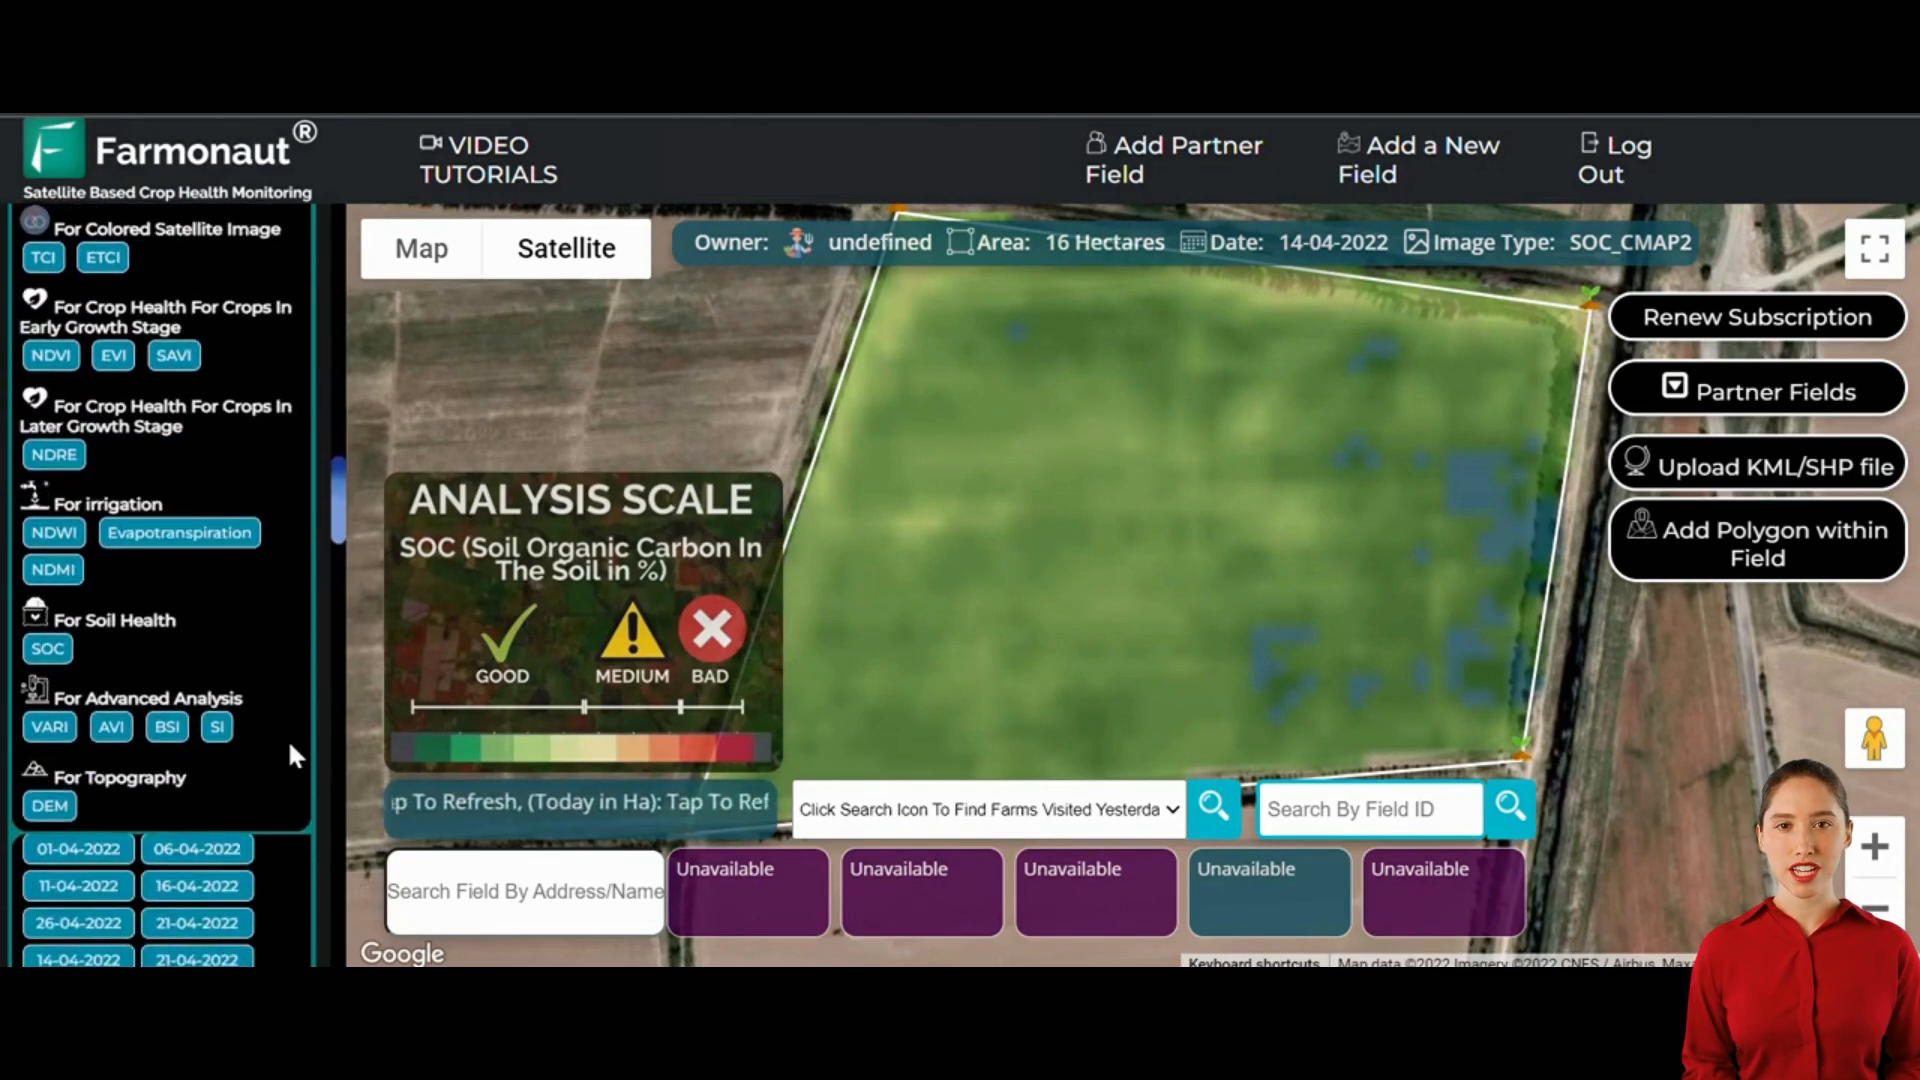The image size is (1920, 1080).
Task: Pick the 26-04-2022 date
Action: (x=78, y=922)
